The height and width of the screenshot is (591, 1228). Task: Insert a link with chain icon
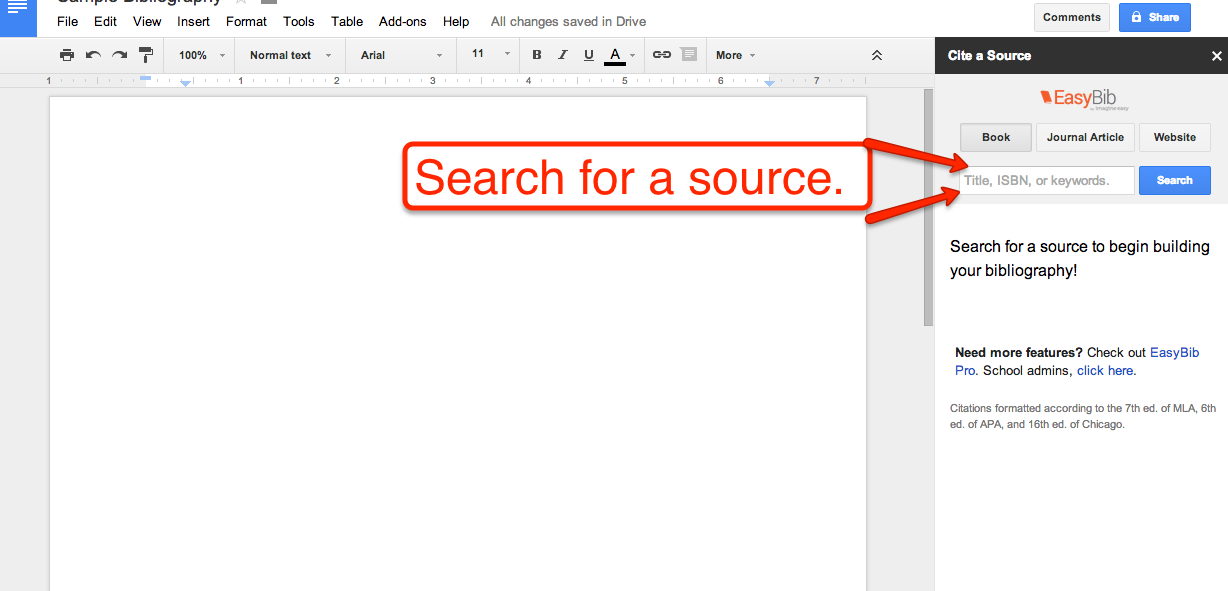pos(662,55)
